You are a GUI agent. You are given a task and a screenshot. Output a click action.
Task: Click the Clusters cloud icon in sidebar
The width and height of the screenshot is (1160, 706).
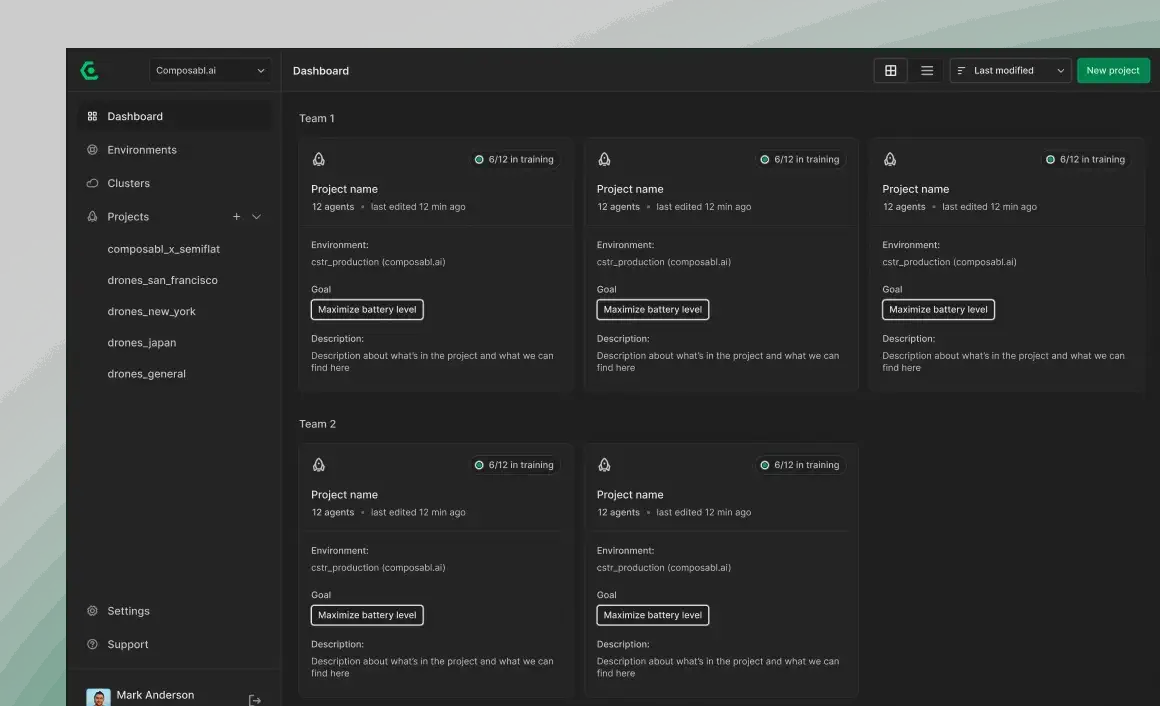(92, 183)
